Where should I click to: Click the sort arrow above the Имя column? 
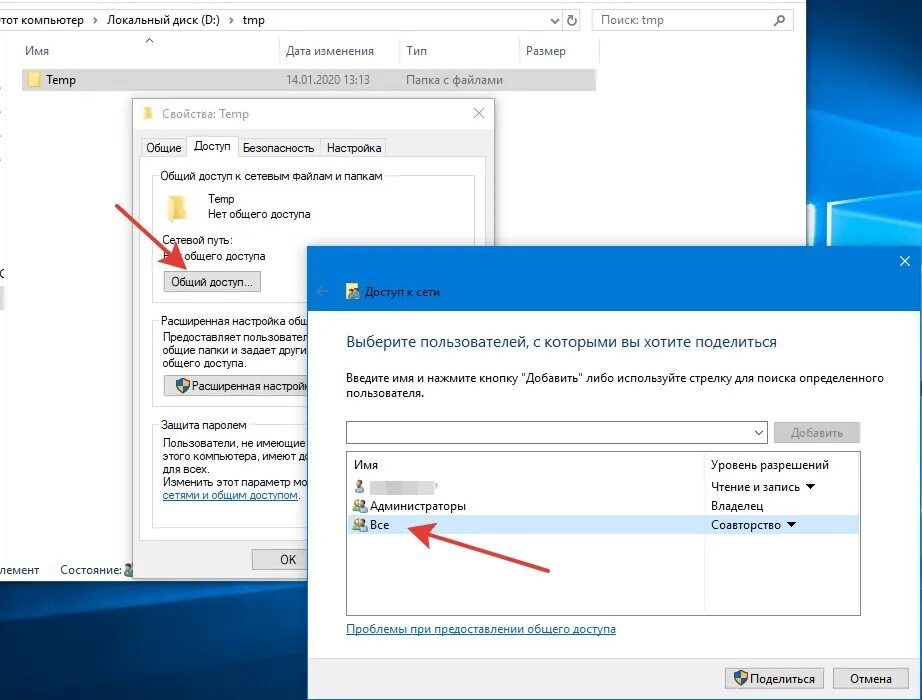click(x=149, y=41)
